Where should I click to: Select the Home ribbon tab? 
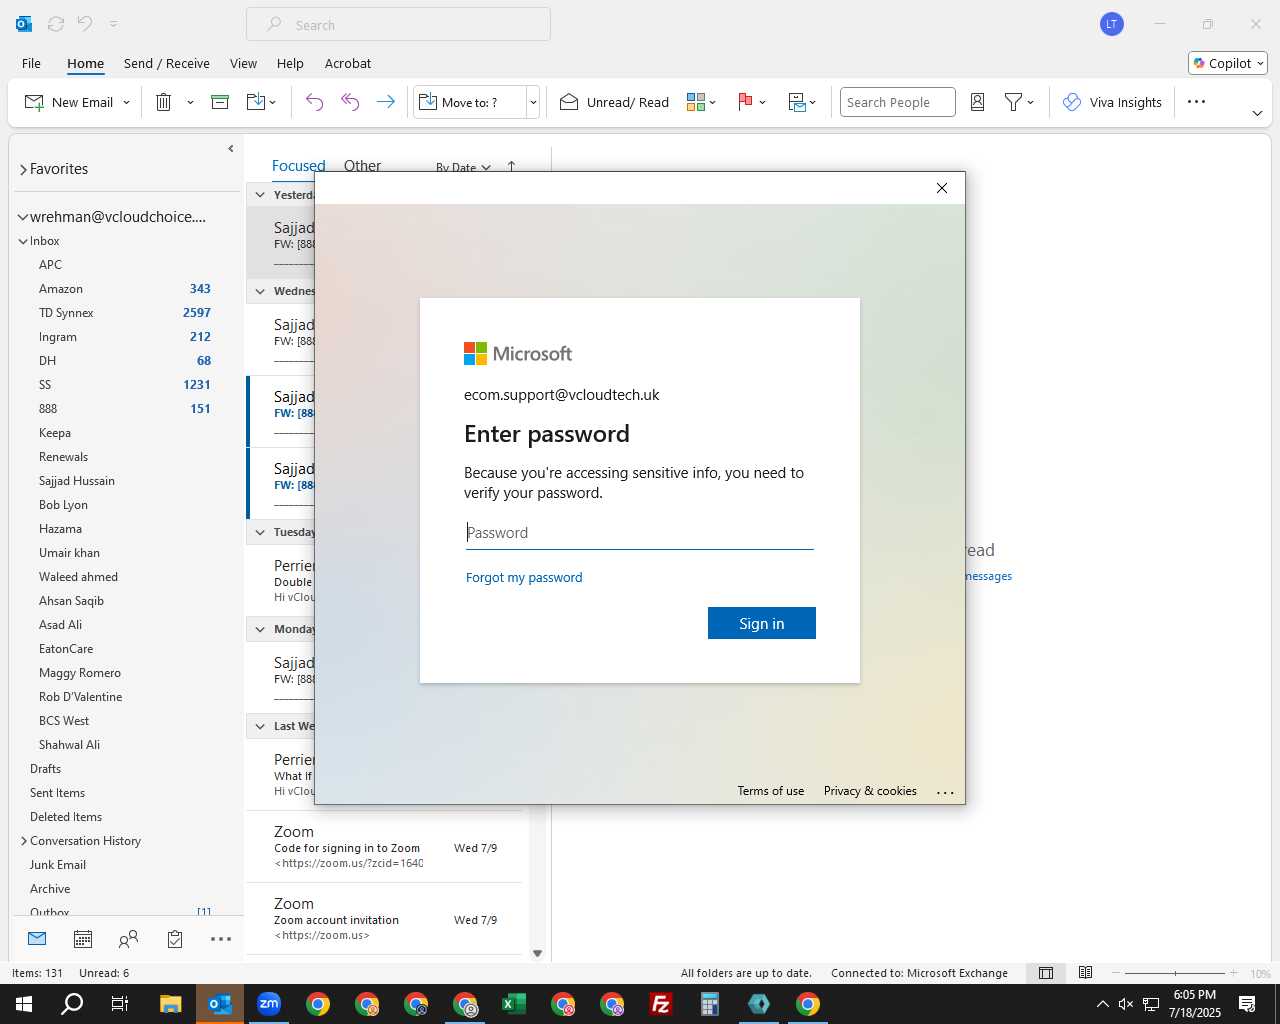tap(85, 63)
